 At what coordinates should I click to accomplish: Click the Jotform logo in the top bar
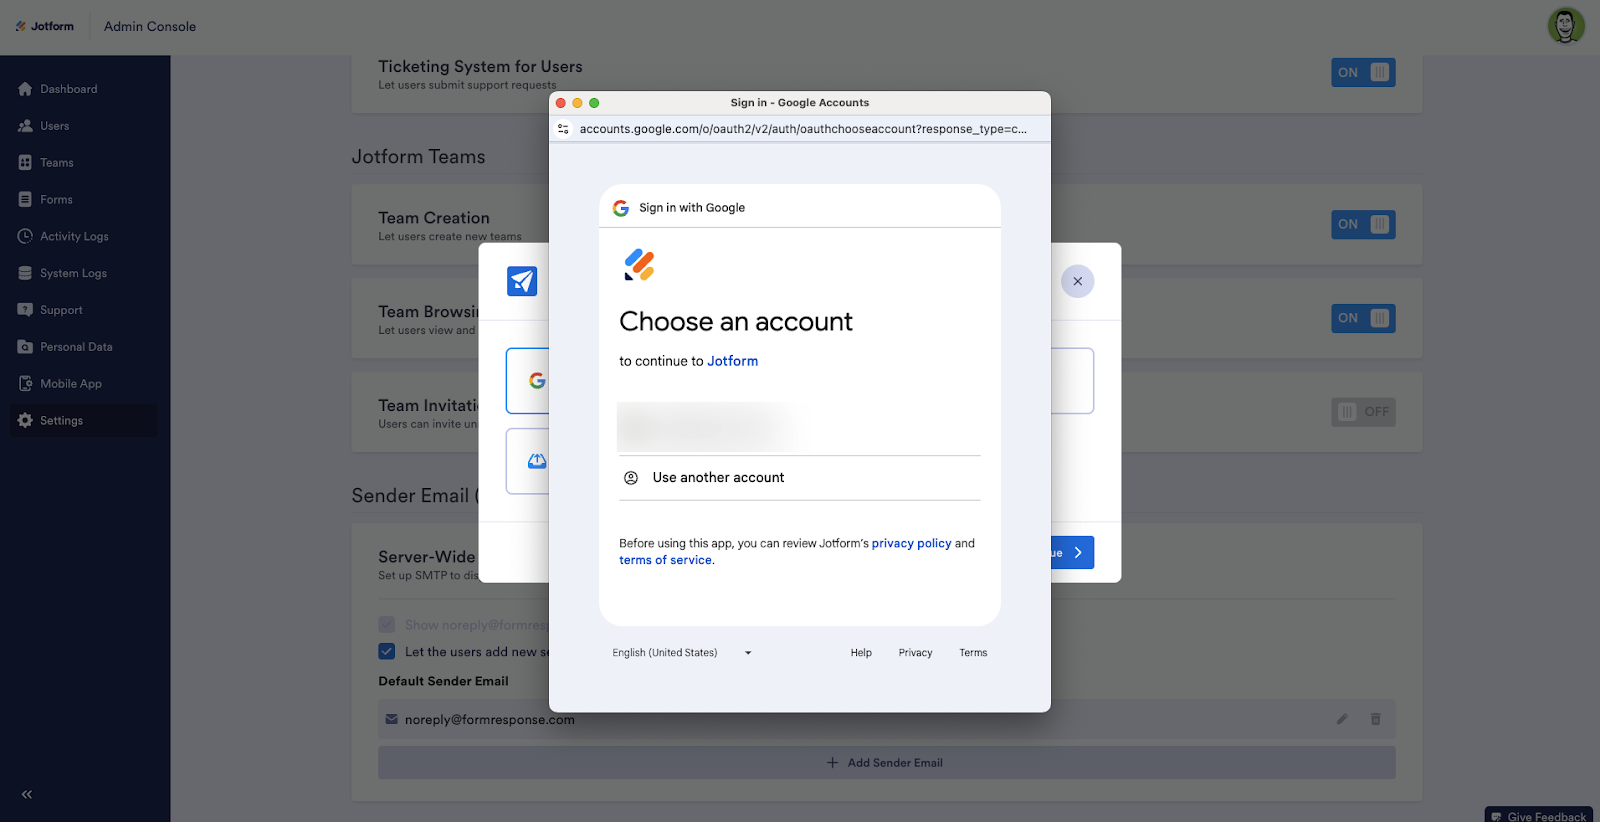[45, 26]
